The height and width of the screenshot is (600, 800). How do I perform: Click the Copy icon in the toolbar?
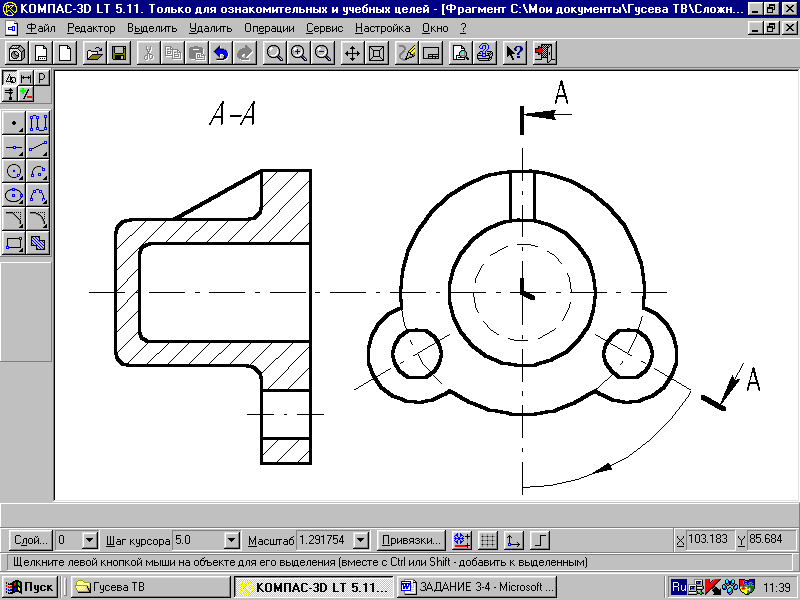click(x=173, y=53)
